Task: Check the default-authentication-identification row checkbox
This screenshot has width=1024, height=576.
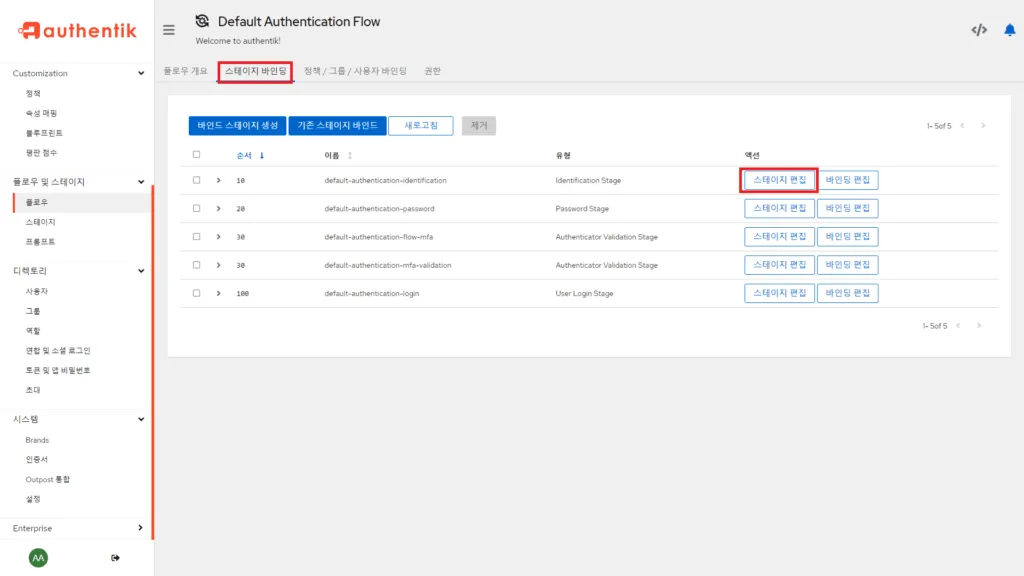Action: (x=196, y=180)
